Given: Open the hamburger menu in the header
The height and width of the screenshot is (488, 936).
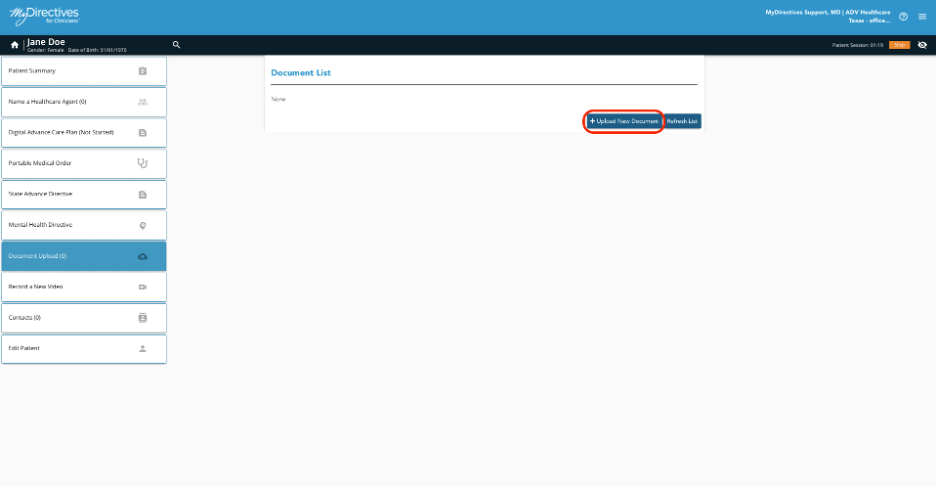Looking at the screenshot, I should pyautogui.click(x=922, y=17).
